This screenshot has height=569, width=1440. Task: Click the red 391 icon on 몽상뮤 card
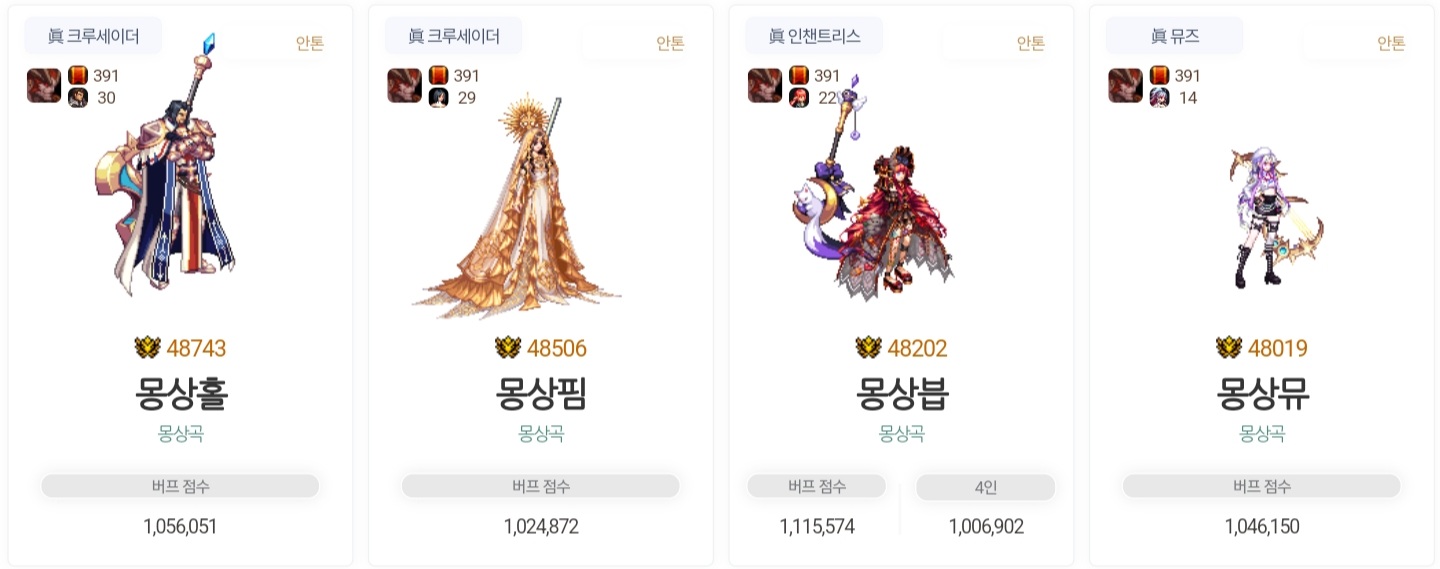coord(1159,75)
